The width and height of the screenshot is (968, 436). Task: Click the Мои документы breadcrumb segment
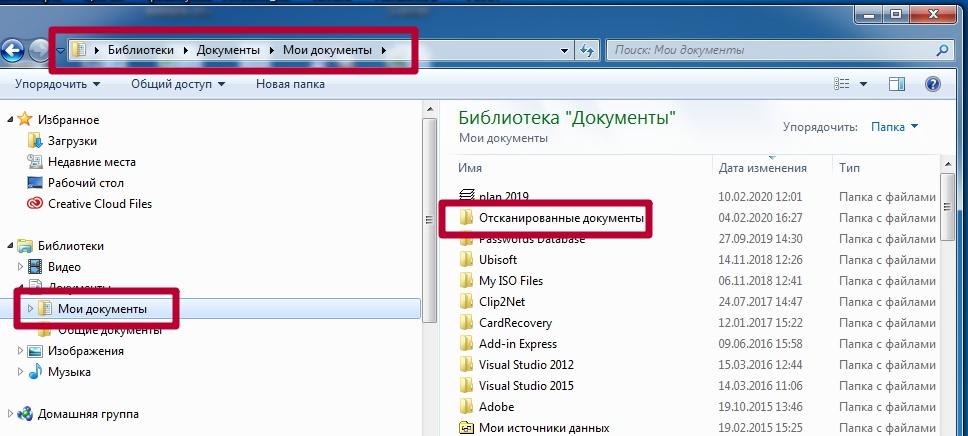(x=327, y=50)
